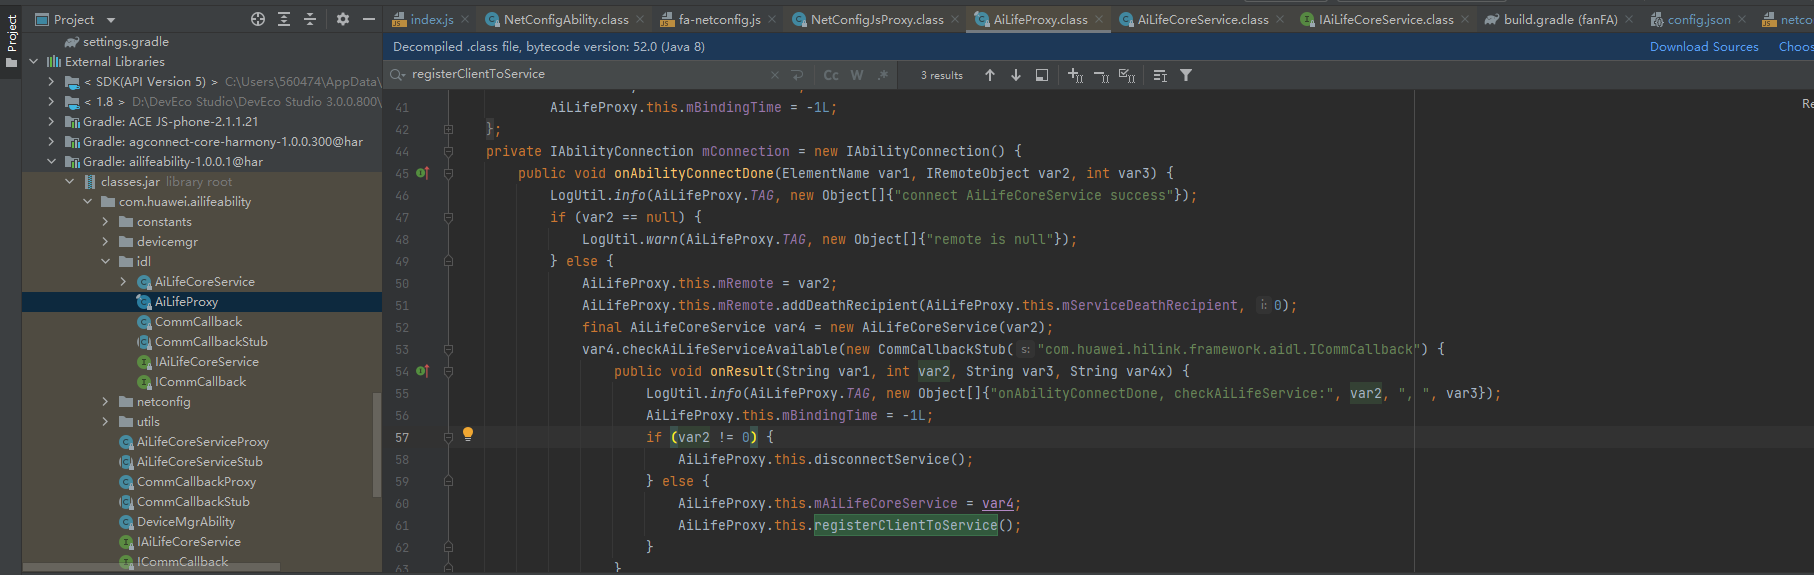
Task: Click the vertical Project tool window tab
Action: (x=11, y=40)
